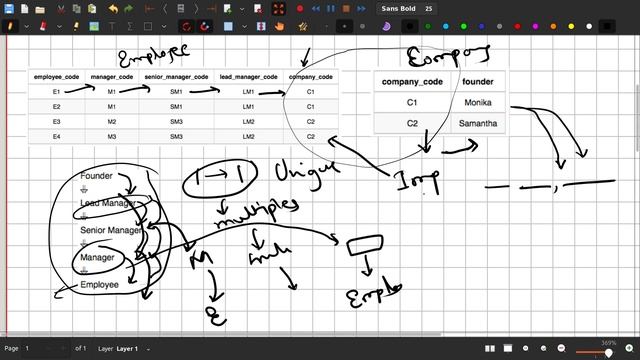Select the vertical space tool

pos(261,27)
